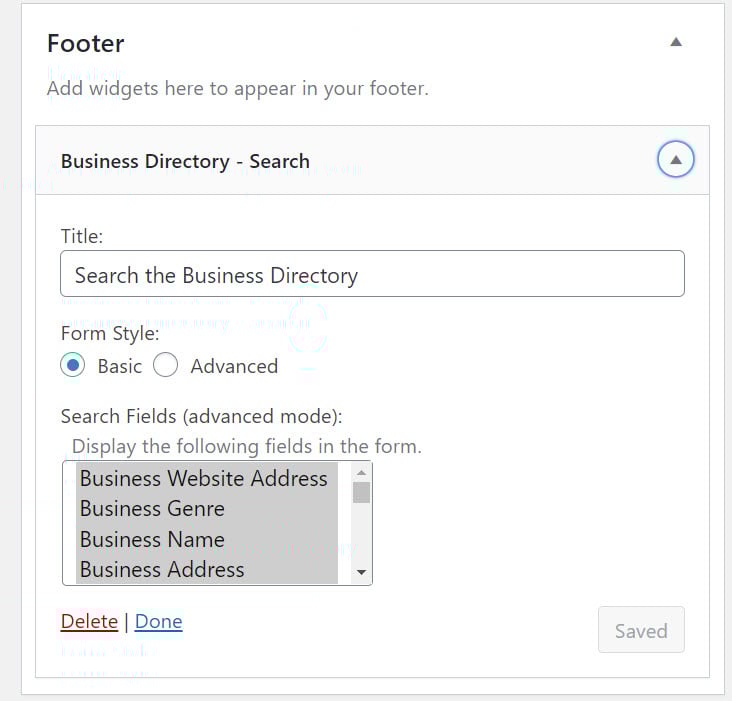Collapse the Footer widget area arrow
The width and height of the screenshot is (732, 701).
pos(676,42)
